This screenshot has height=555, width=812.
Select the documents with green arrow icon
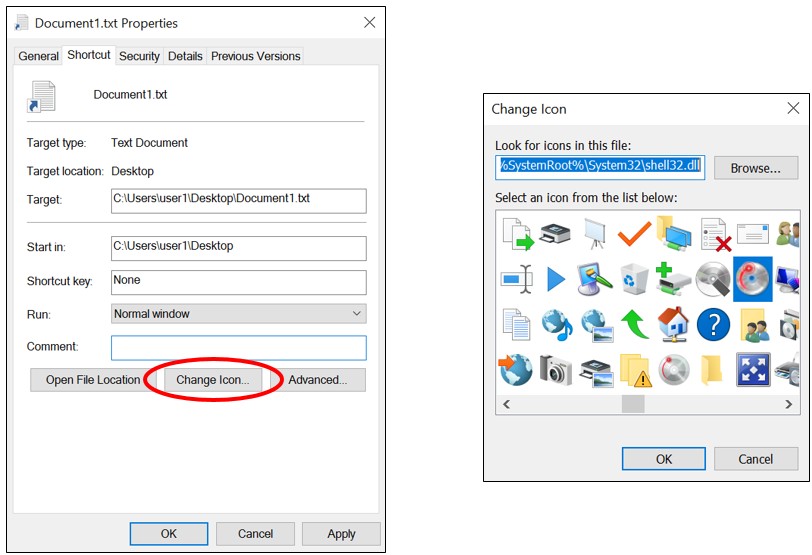click(x=517, y=234)
